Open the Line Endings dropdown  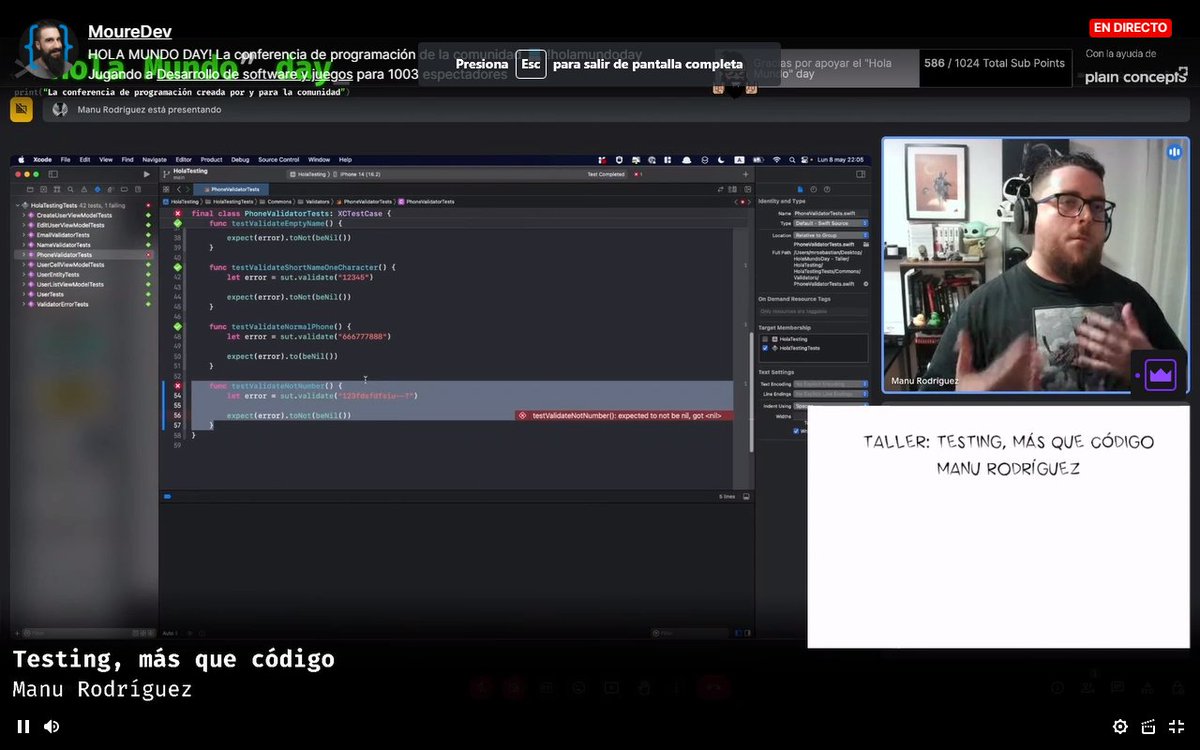tap(831, 395)
